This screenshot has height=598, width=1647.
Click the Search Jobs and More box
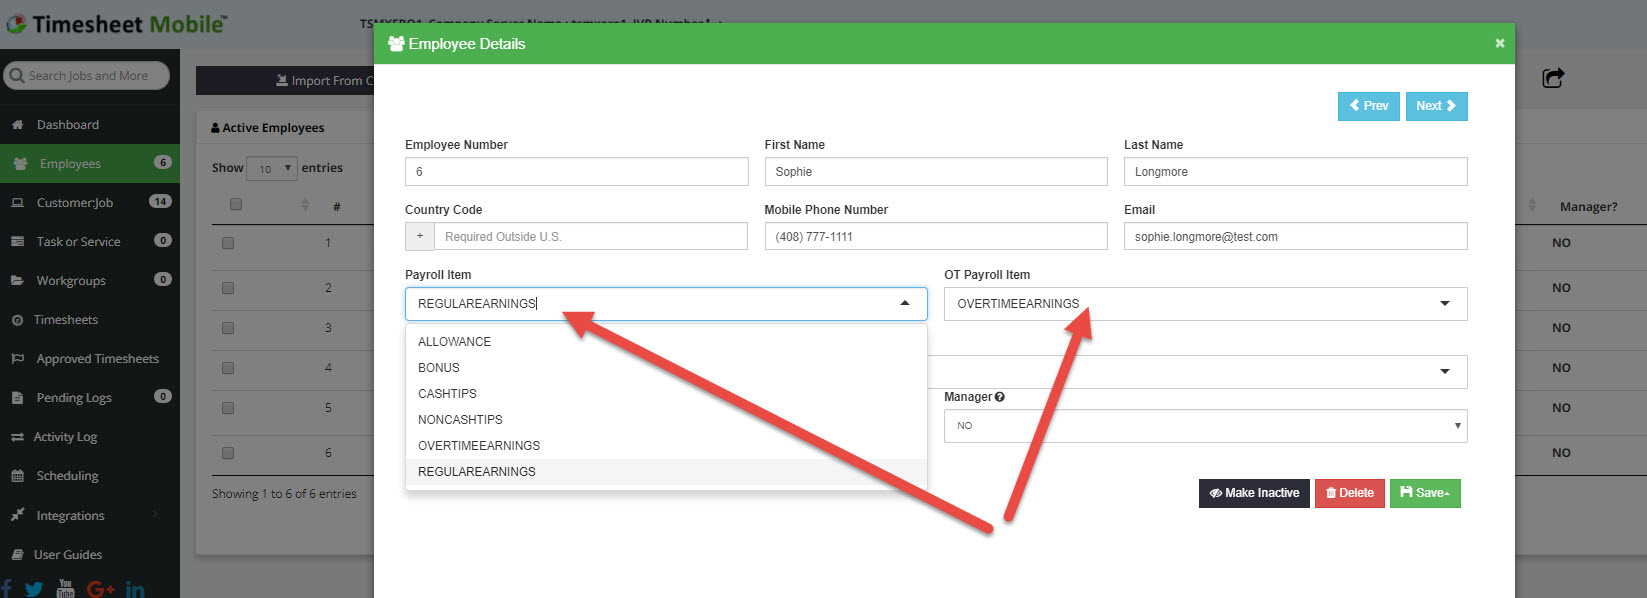[x=86, y=76]
